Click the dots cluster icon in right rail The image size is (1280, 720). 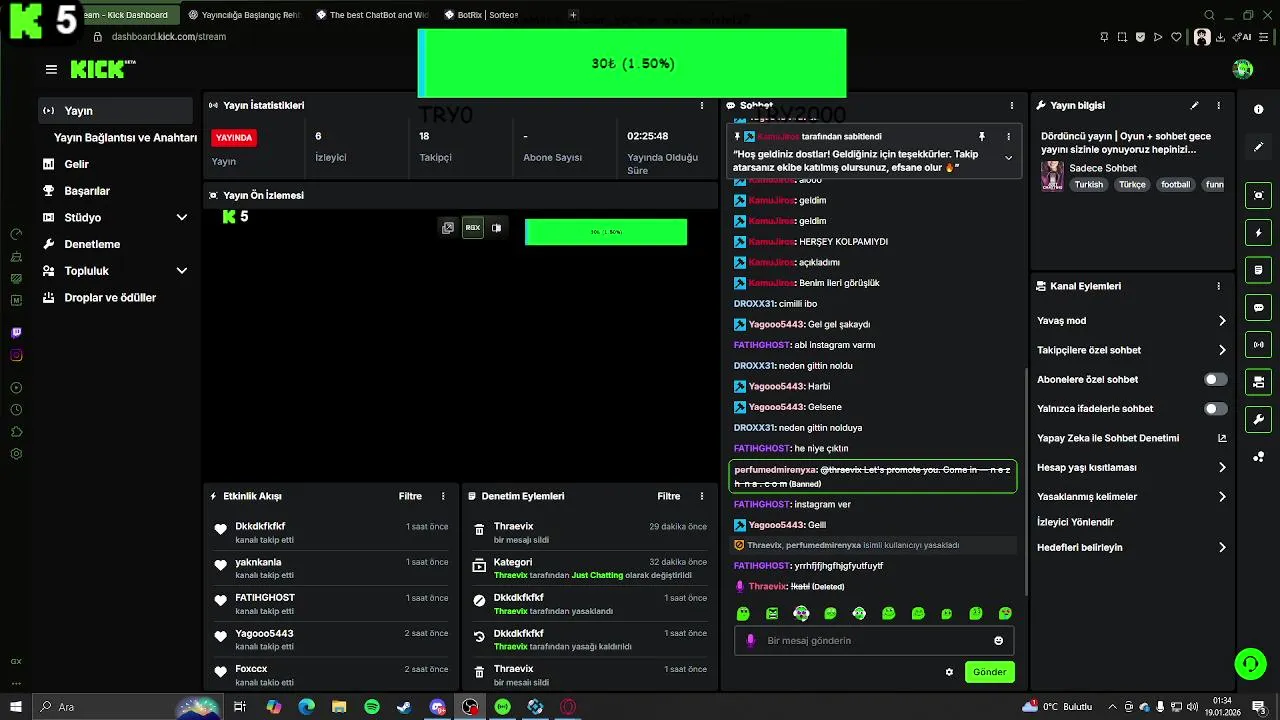(1258, 457)
